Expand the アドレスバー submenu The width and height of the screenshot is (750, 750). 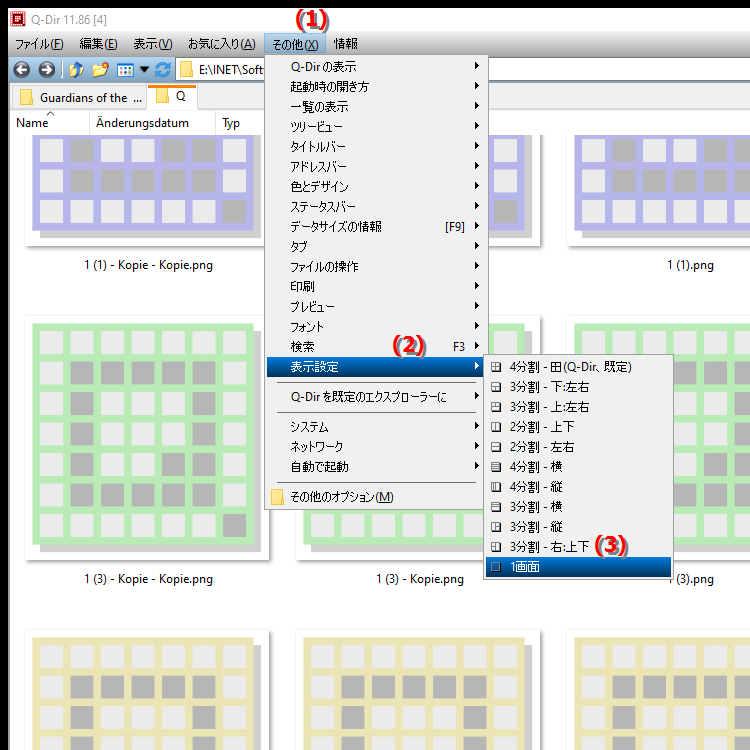(376, 166)
